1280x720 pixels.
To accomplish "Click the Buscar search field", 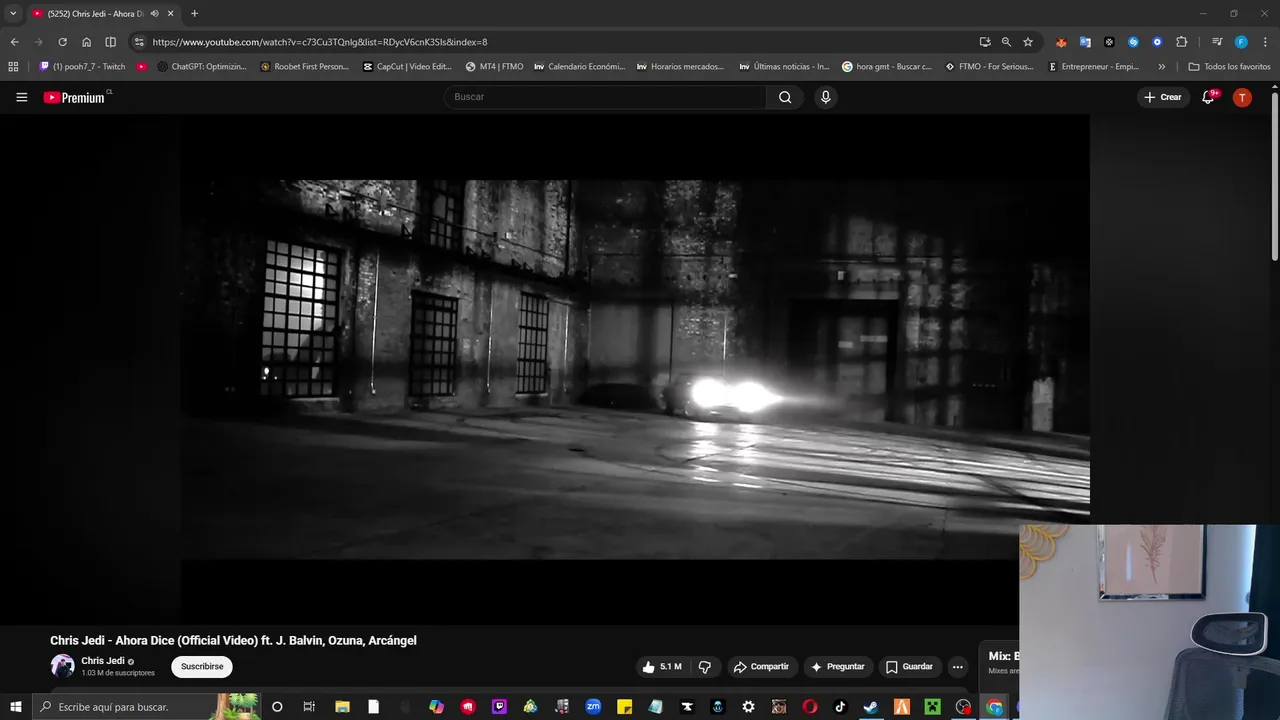I will pyautogui.click(x=605, y=97).
